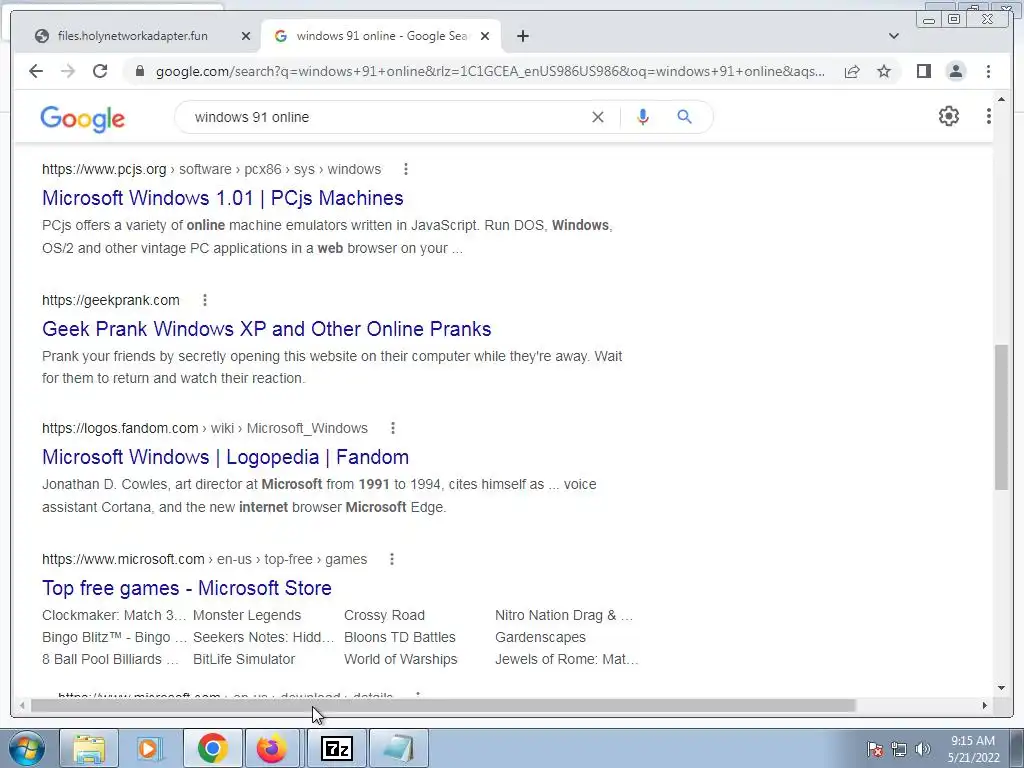This screenshot has height=768, width=1024.
Task: Open Windows Explorer from the taskbar
Action: 89,748
